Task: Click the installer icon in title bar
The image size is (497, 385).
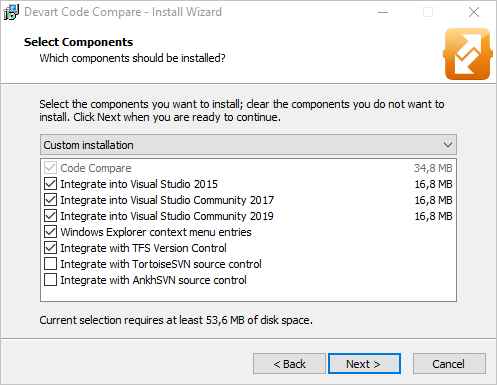Action: pyautogui.click(x=11, y=12)
